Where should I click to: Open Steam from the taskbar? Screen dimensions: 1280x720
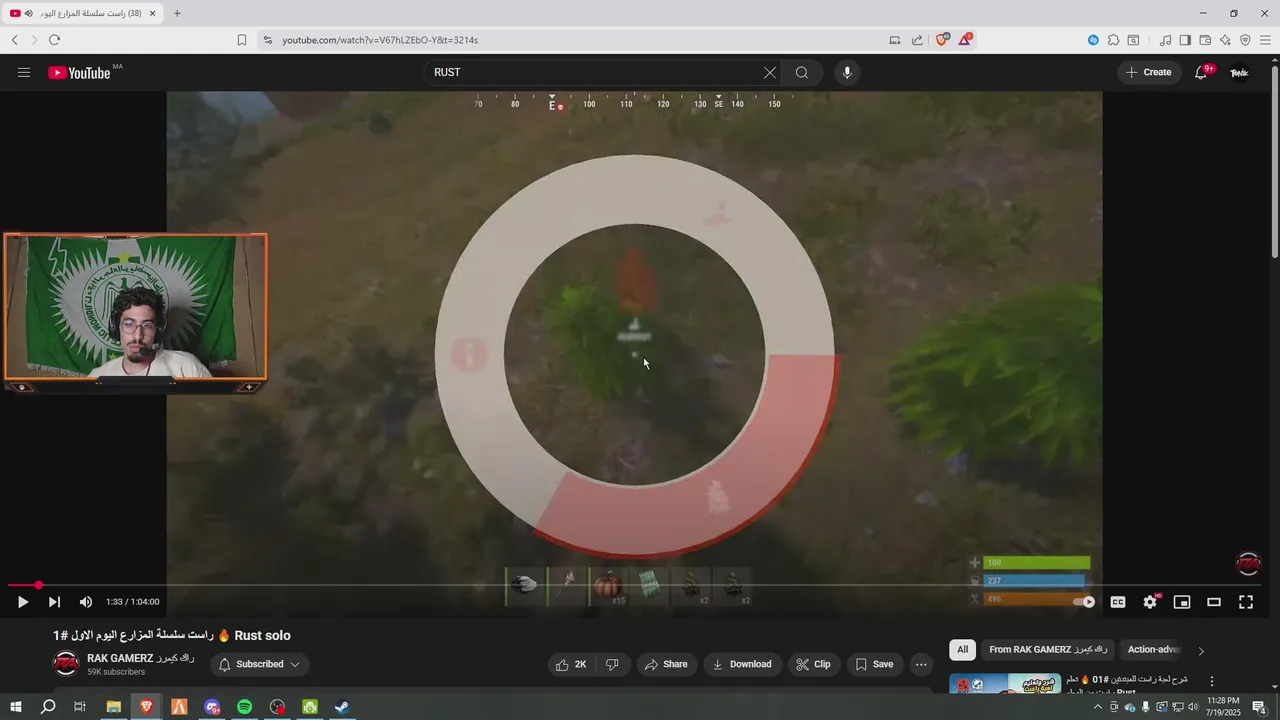pyautogui.click(x=342, y=707)
